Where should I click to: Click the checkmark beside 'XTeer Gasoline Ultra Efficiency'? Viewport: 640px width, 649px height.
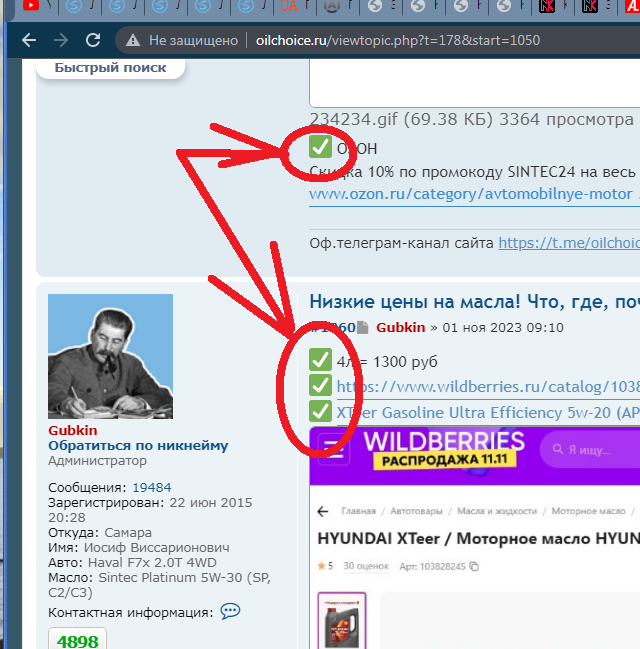(x=320, y=411)
